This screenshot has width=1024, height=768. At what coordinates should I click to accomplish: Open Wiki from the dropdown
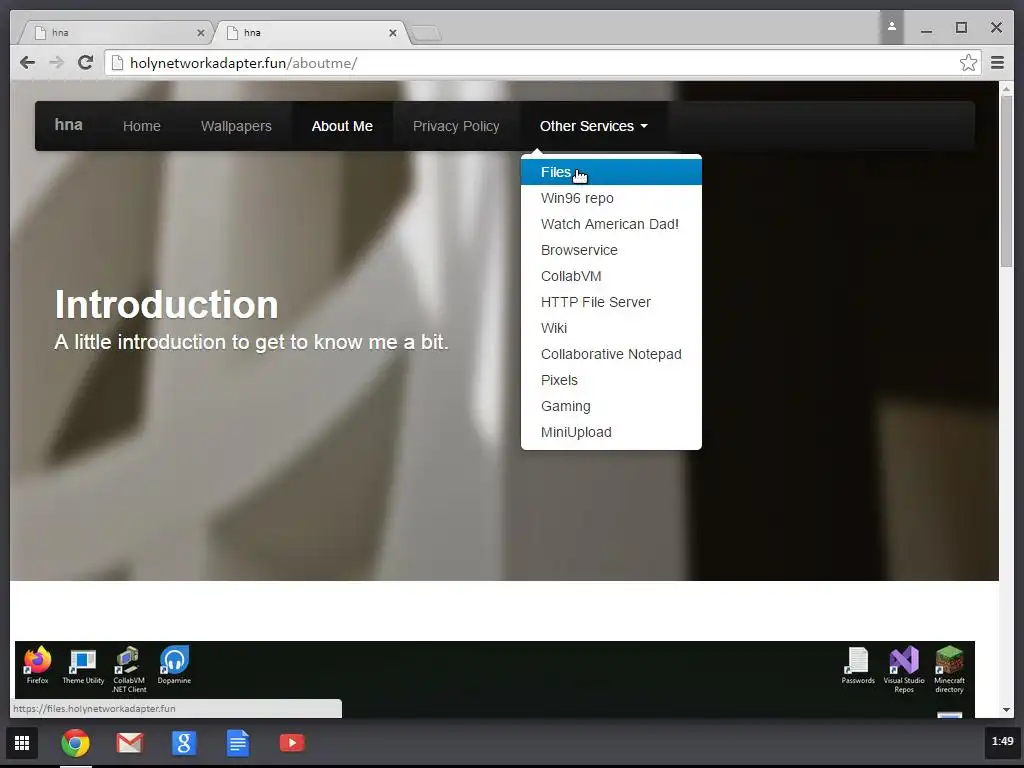(x=611, y=328)
